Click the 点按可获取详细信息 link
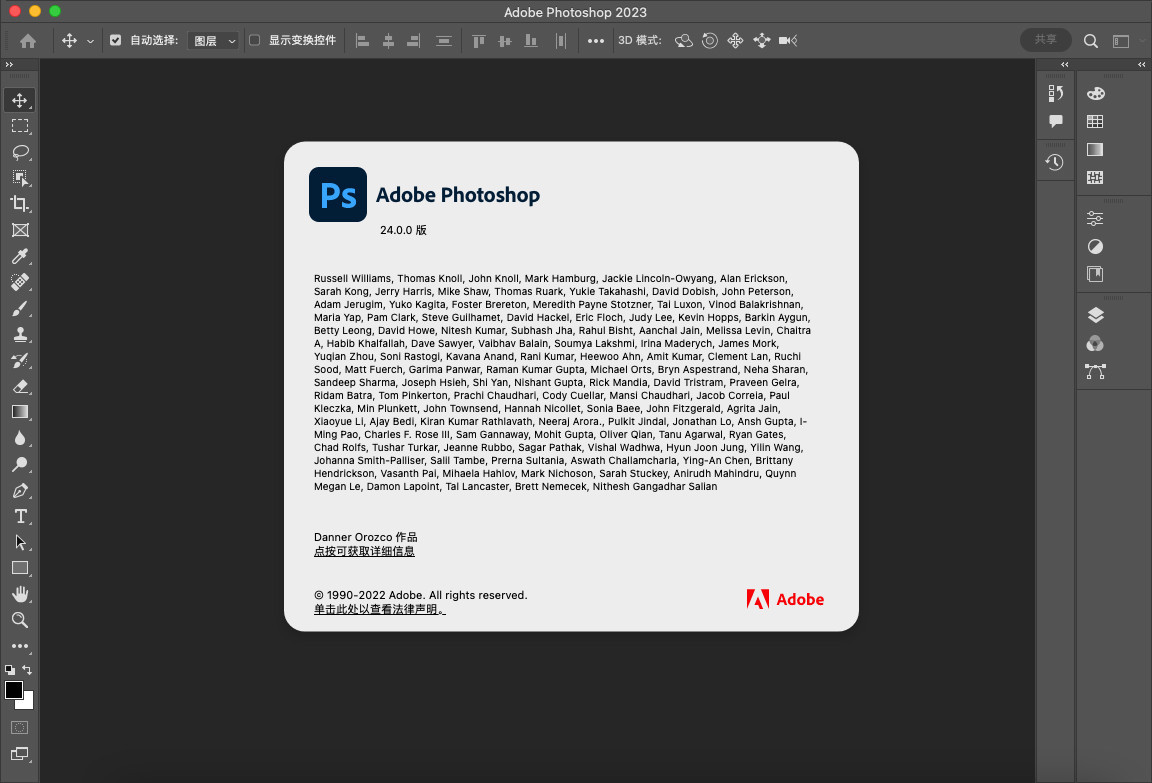This screenshot has height=783, width=1152. (x=364, y=551)
